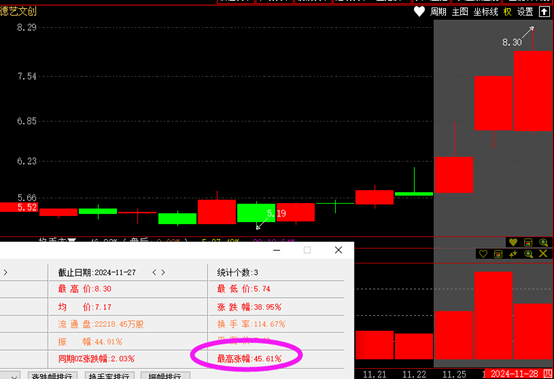Viewport: 554px width, 379px height.
Task: Click the magnifier zoom icon in the lower panel
Action: [529, 254]
